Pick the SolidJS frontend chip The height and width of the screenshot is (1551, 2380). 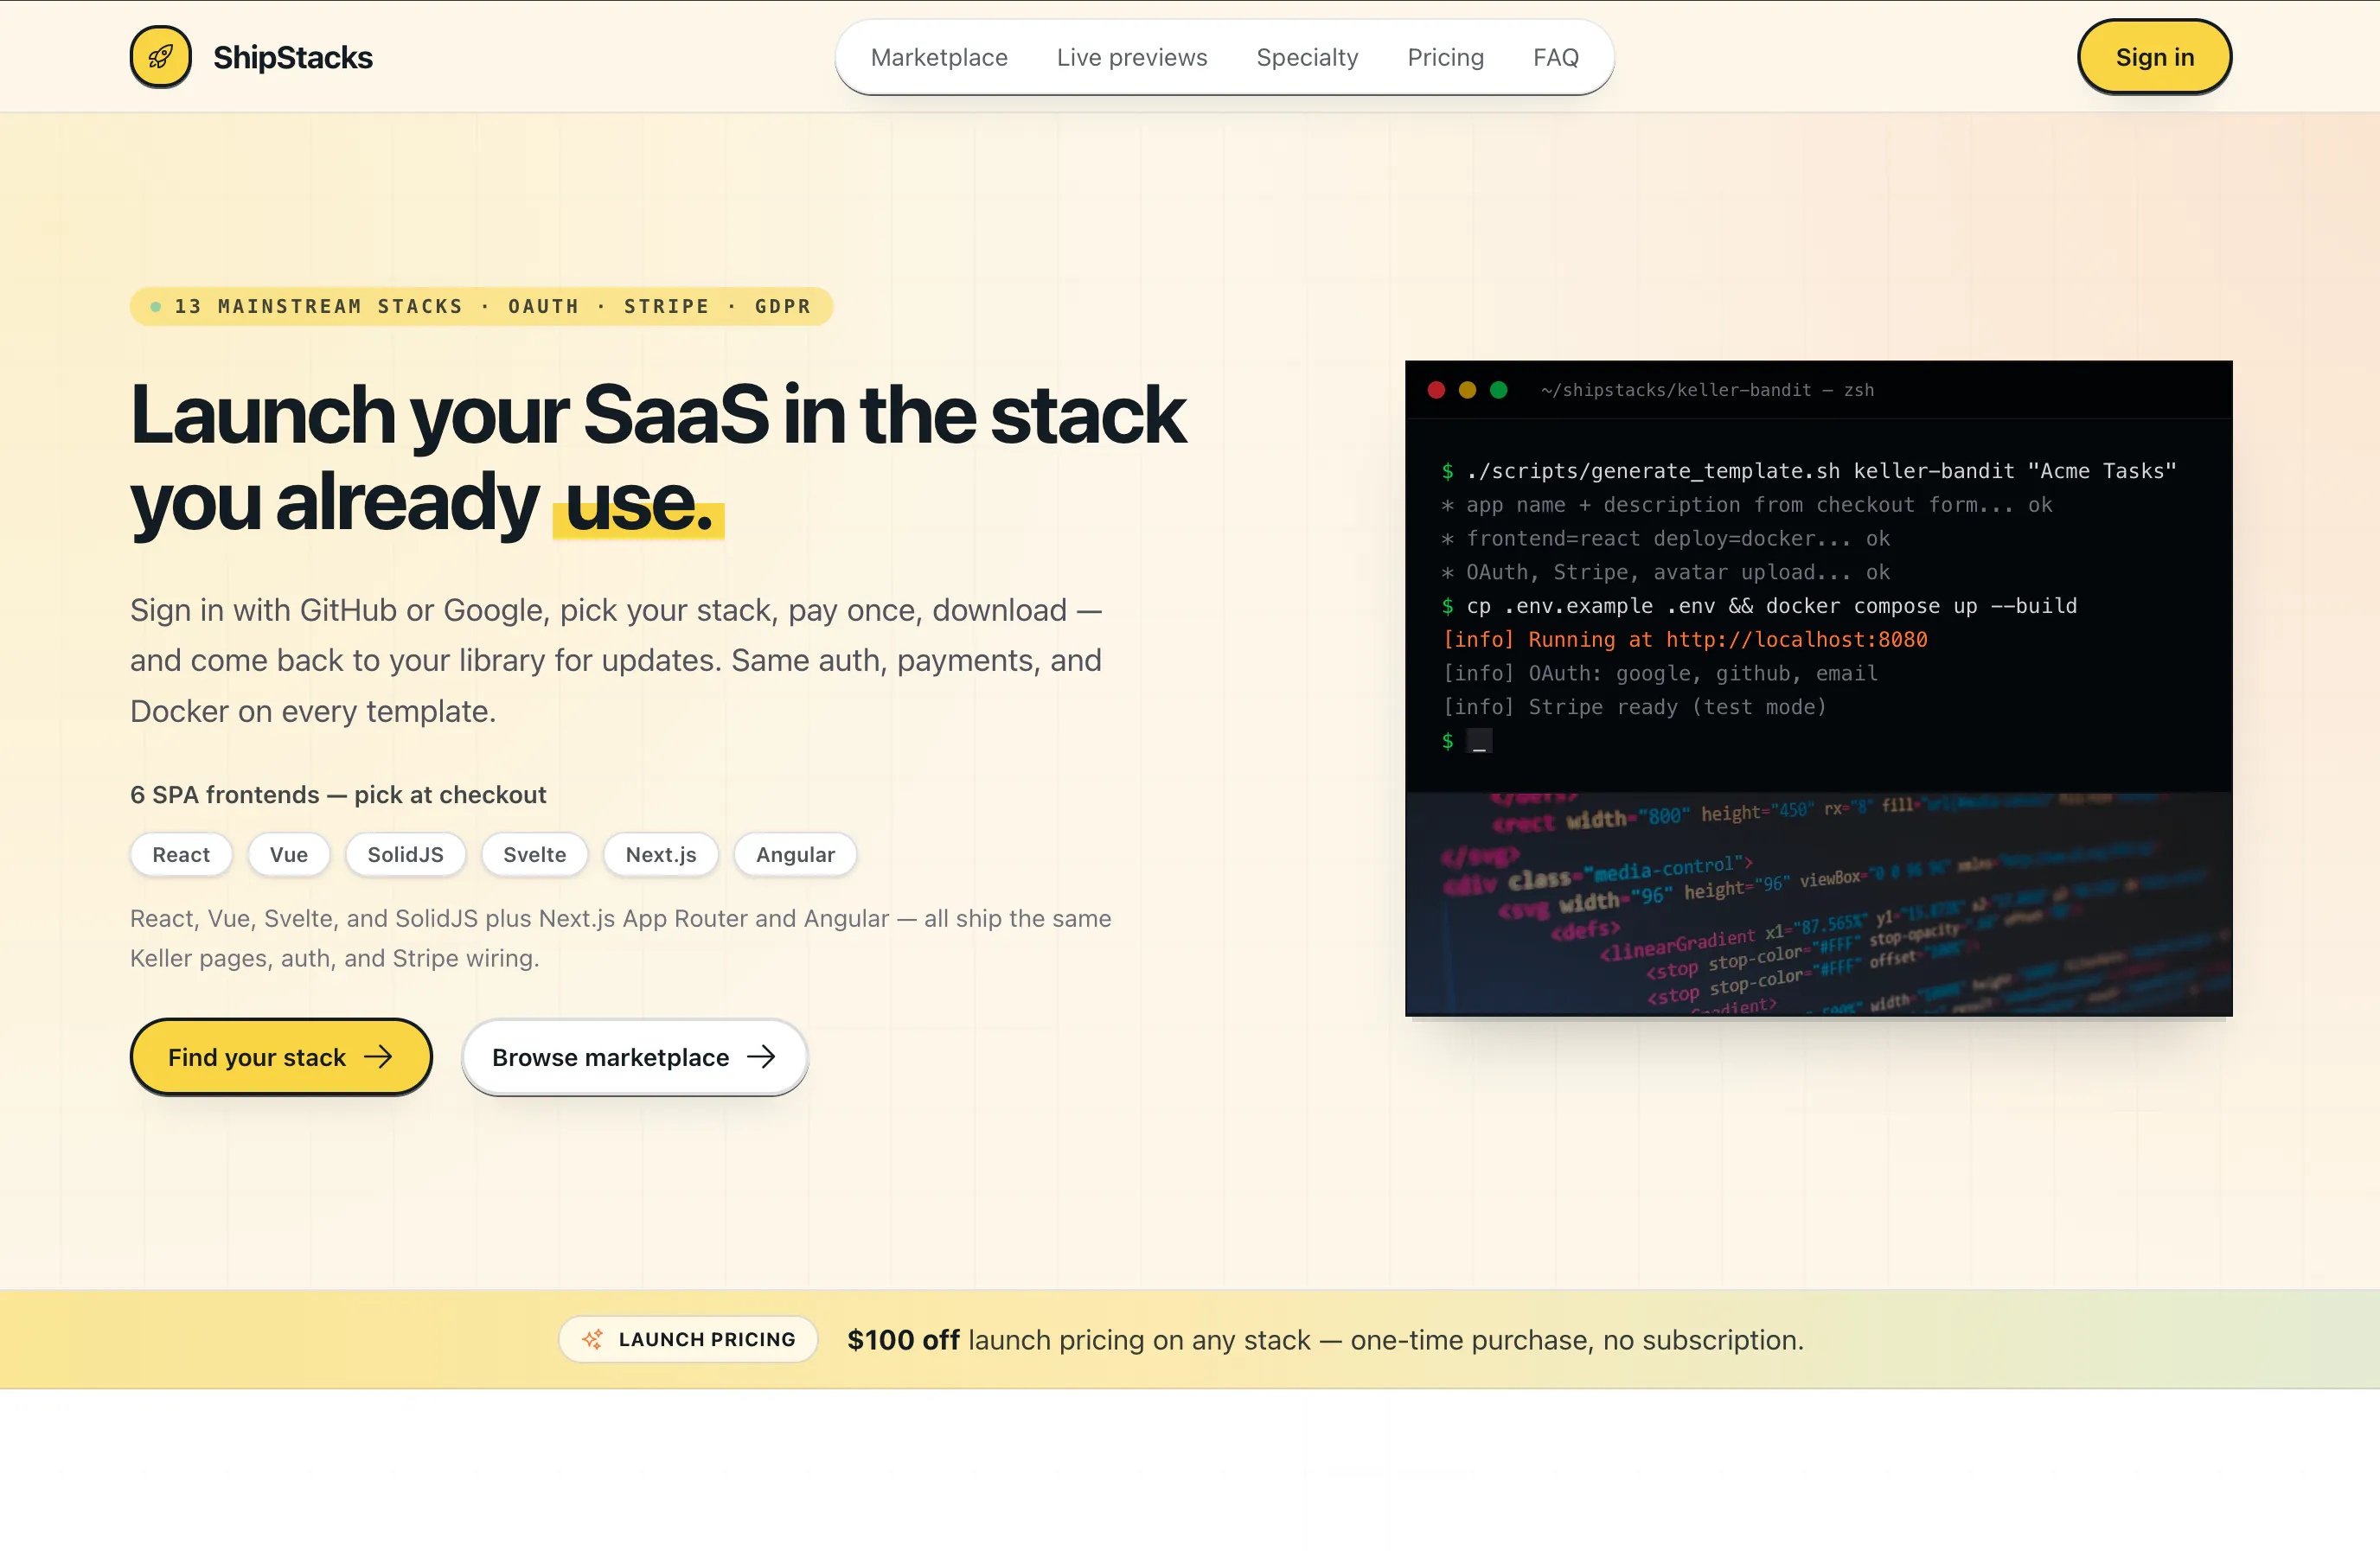tap(405, 855)
